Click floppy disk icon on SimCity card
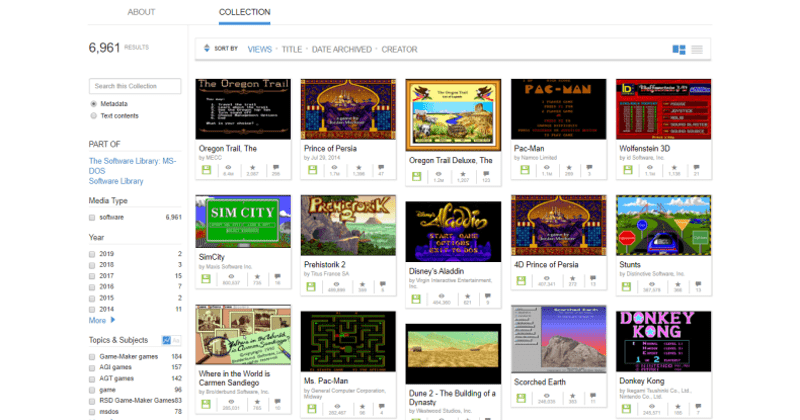 pos(206,279)
